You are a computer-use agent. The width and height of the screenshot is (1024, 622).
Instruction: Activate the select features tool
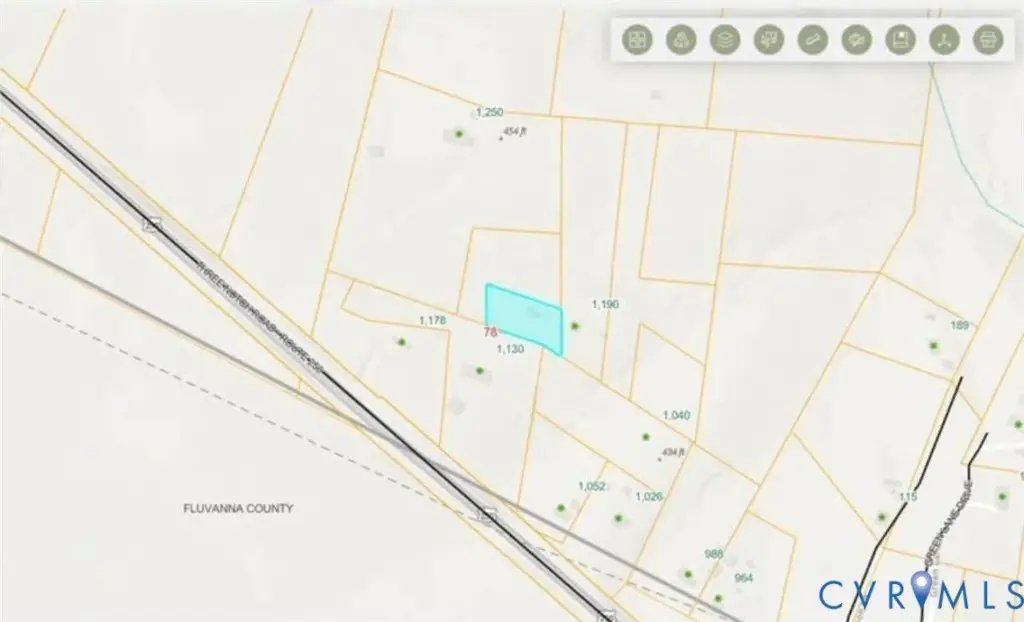coord(769,40)
